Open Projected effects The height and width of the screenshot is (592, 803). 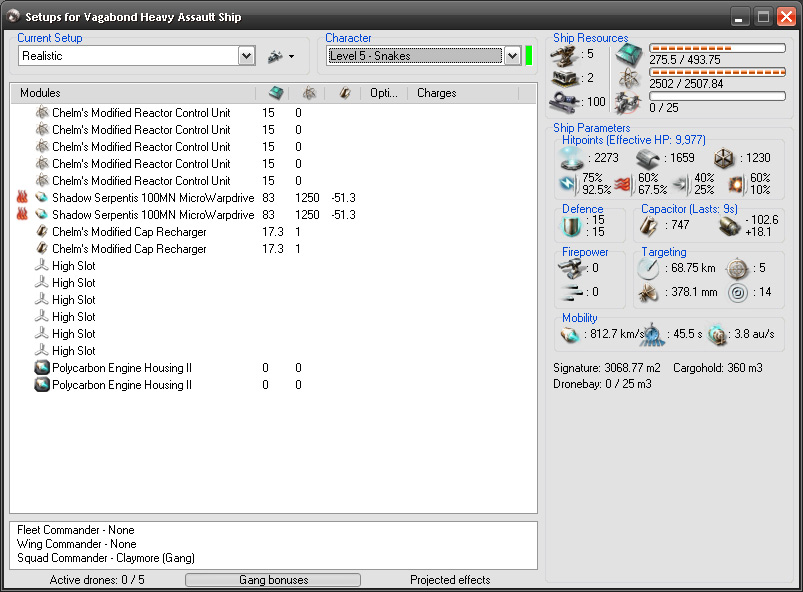pyautogui.click(x=450, y=580)
